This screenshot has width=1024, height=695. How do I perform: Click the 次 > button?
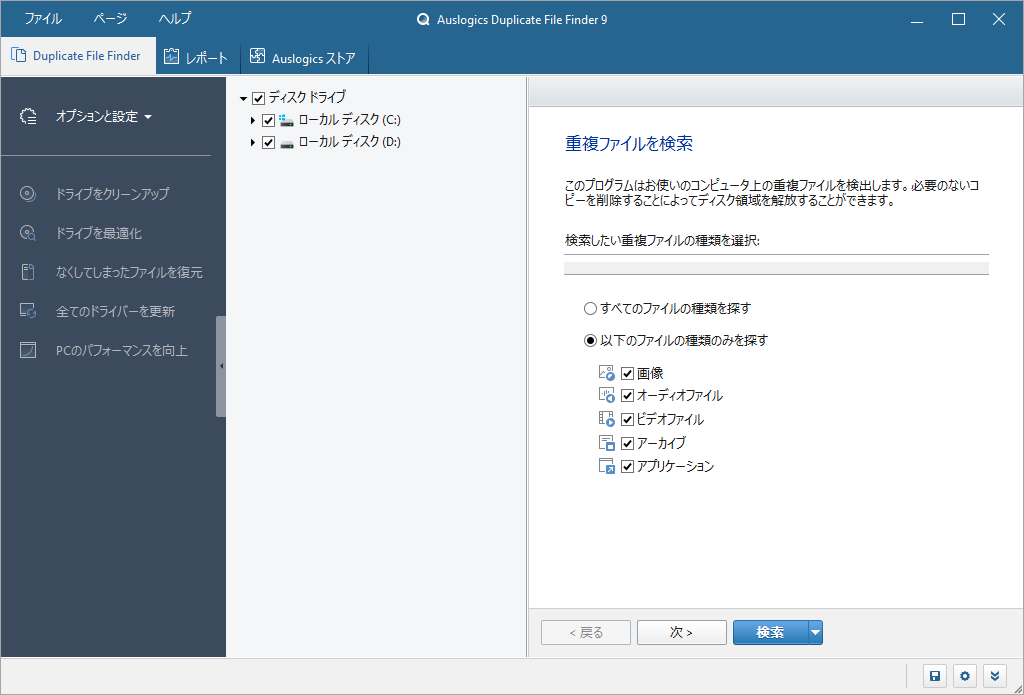pos(681,632)
